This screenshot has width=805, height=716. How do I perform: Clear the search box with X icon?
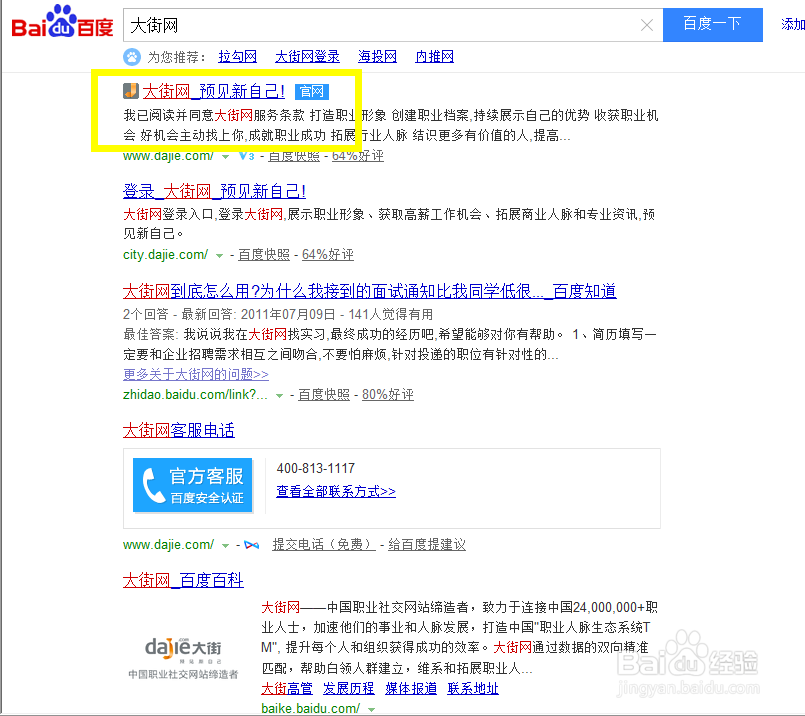[647, 25]
